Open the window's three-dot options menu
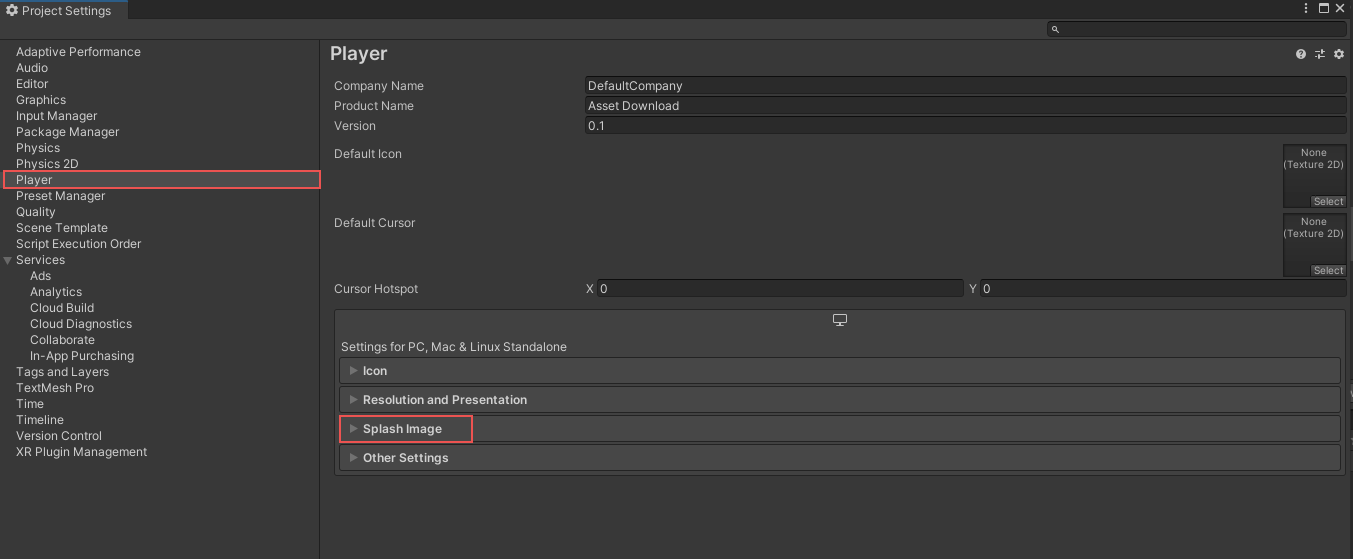 coord(1306,8)
